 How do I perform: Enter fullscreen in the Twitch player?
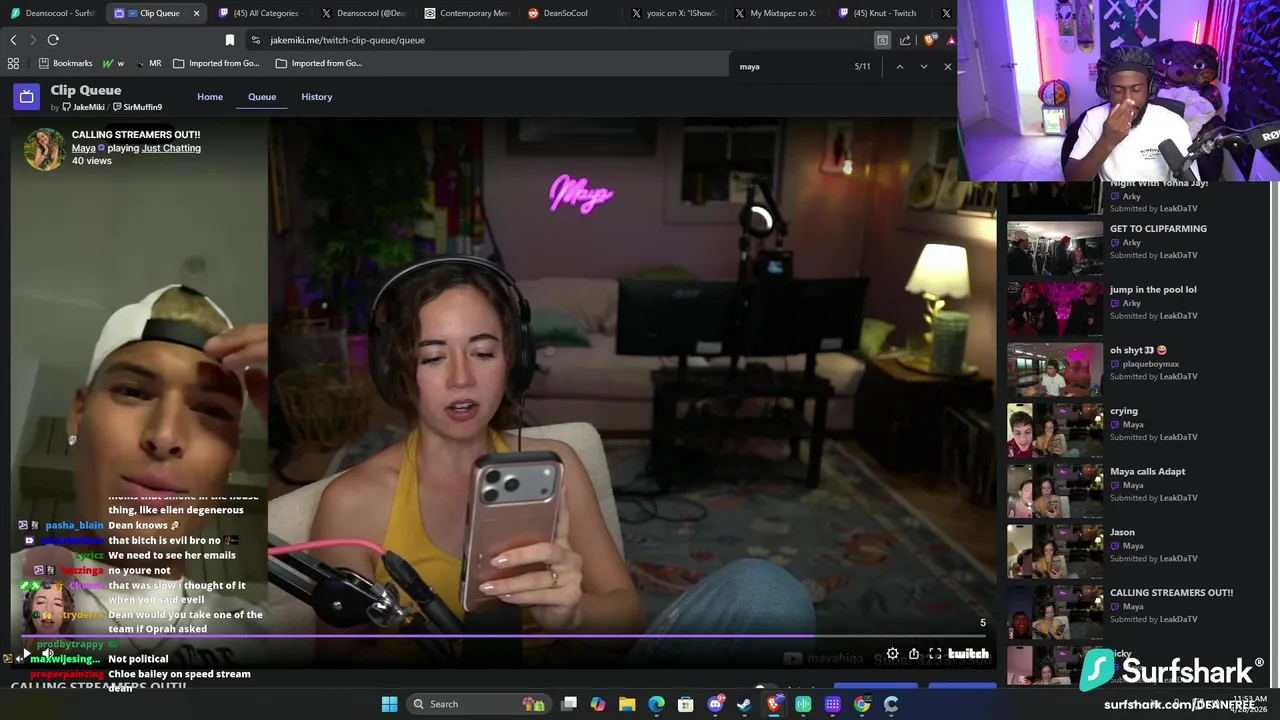[x=935, y=654]
